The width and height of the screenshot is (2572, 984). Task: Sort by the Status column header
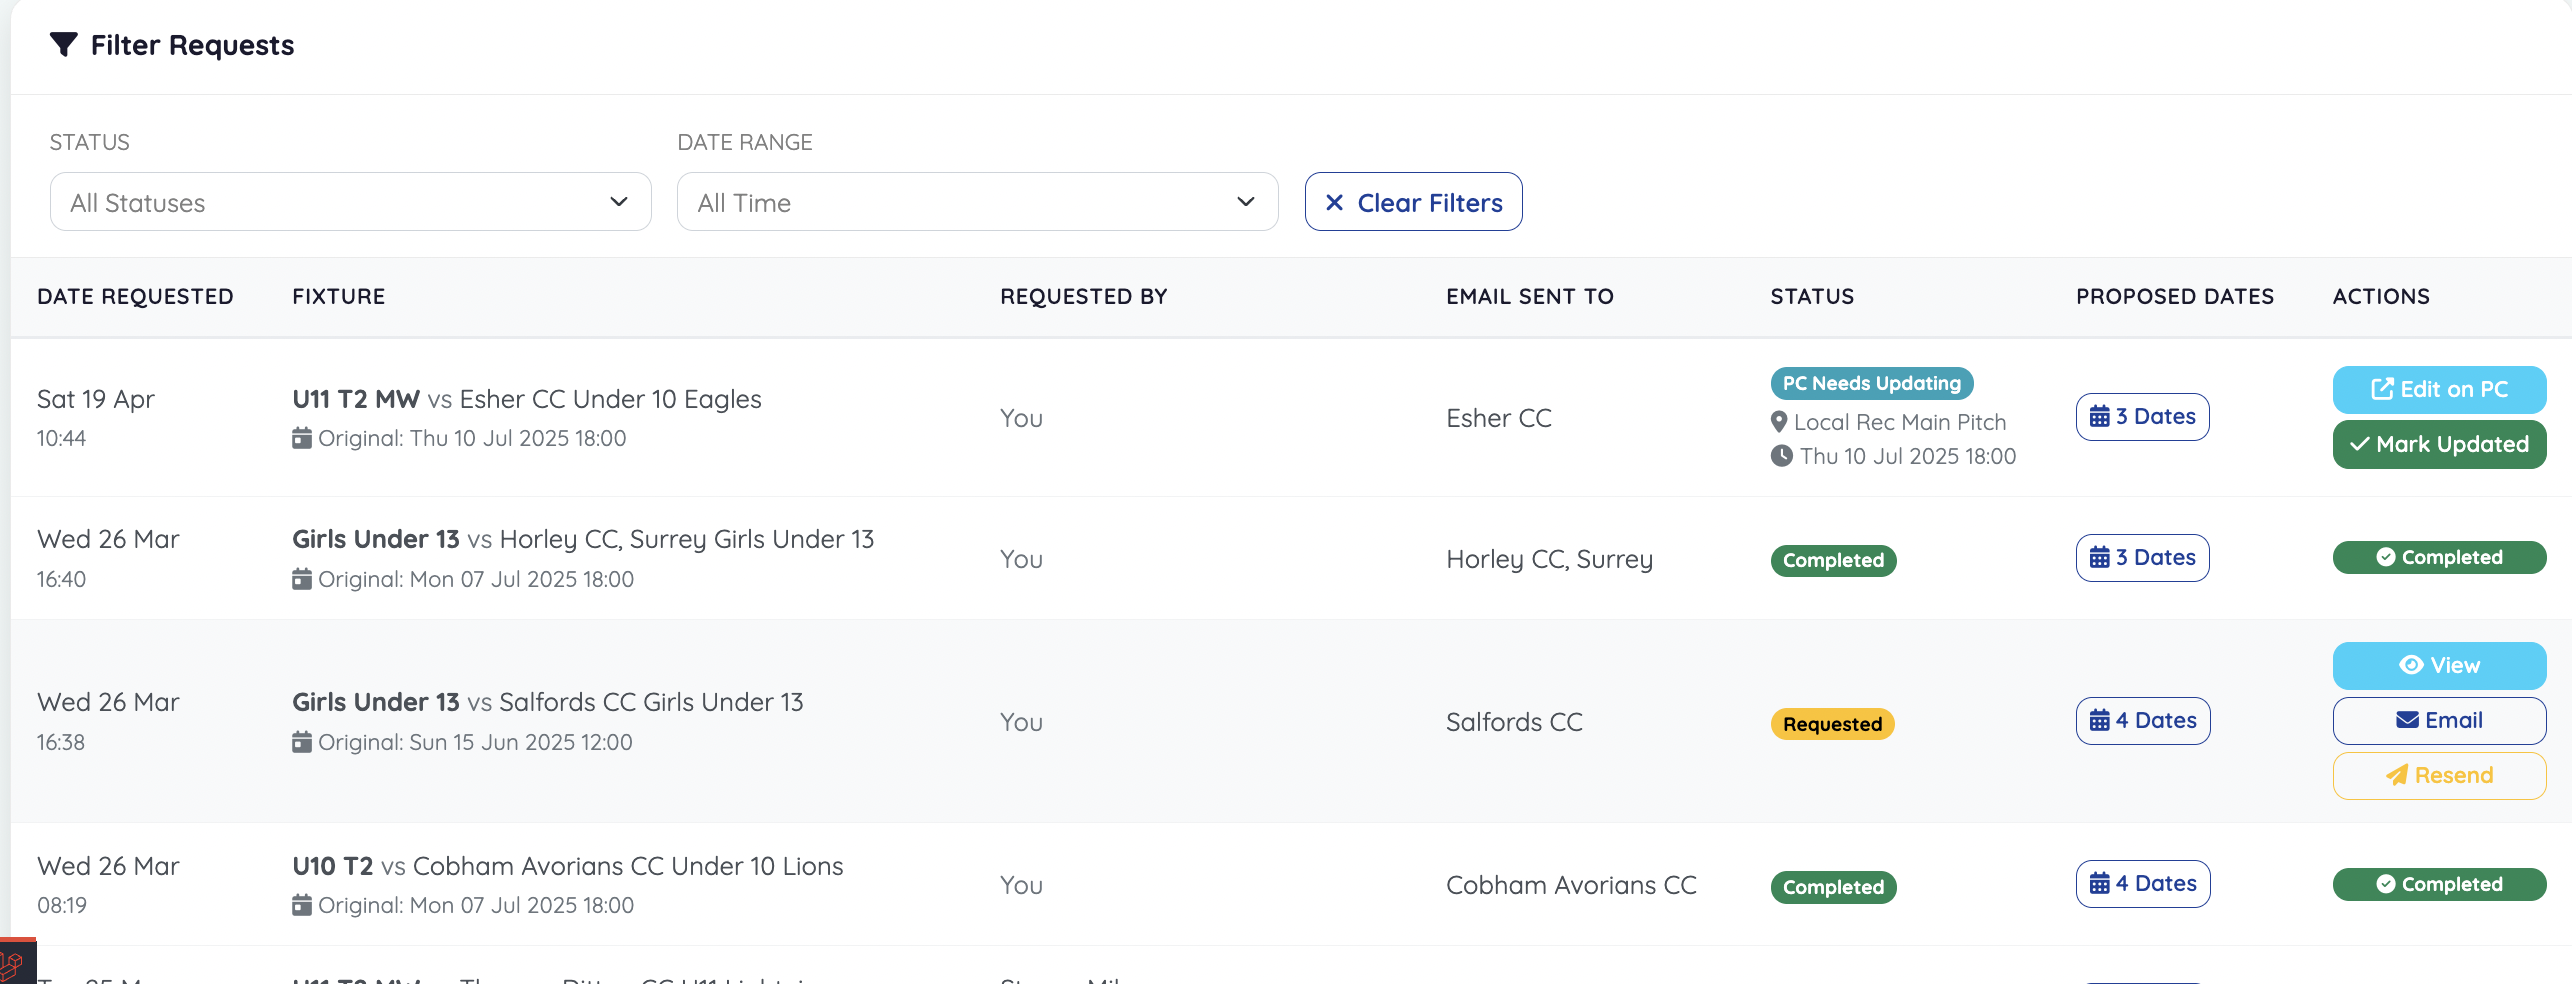(x=1811, y=296)
